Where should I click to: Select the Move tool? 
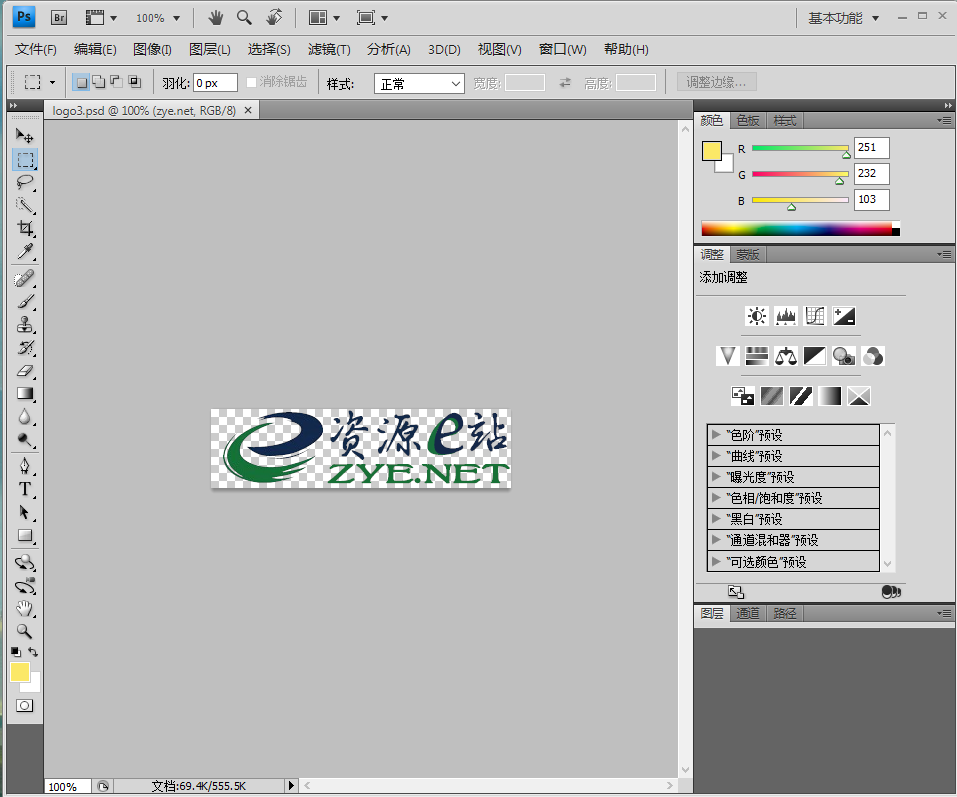24,135
